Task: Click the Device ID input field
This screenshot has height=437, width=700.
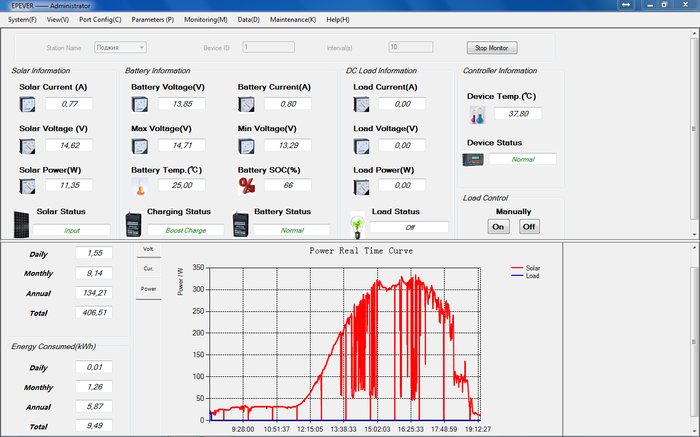Action: (x=267, y=47)
